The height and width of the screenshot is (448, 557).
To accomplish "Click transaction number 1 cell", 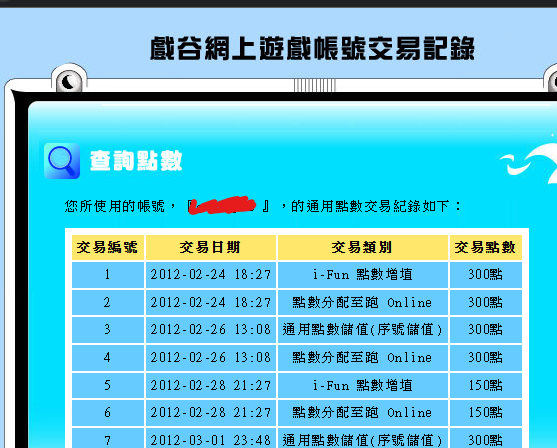I will click(x=108, y=275).
